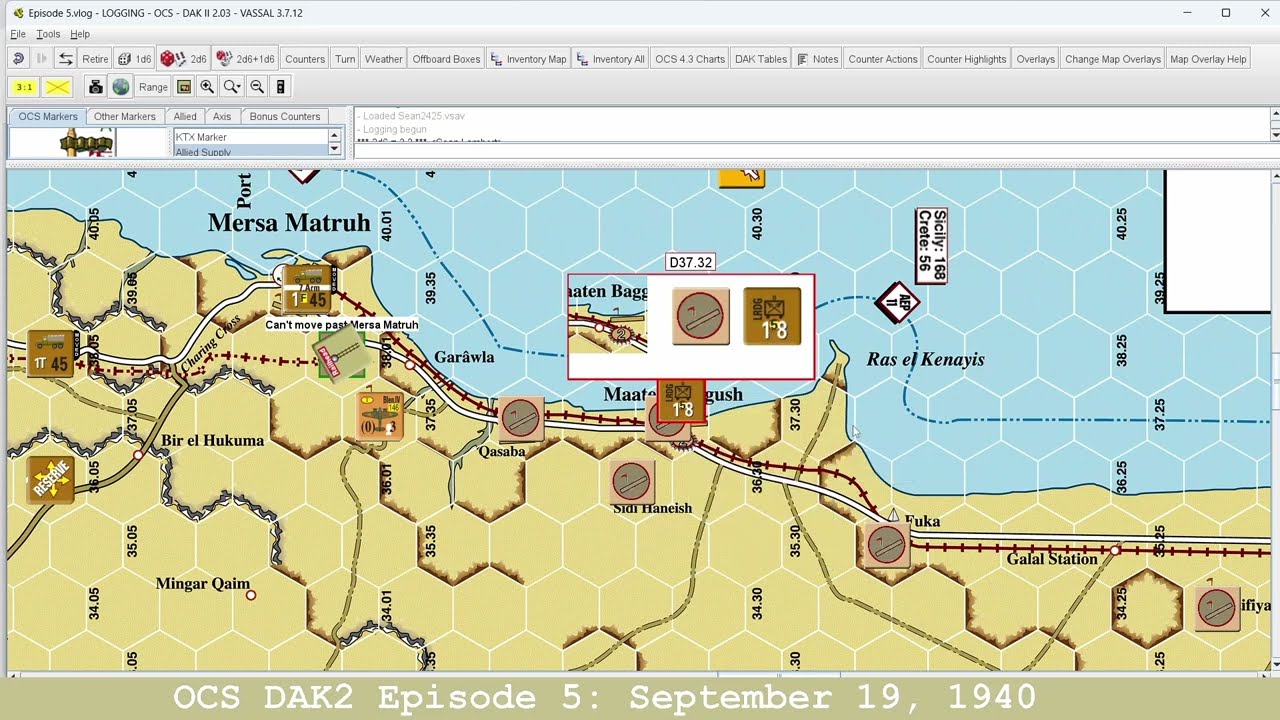Image resolution: width=1280 pixels, height=720 pixels.
Task: Click Counter Actions toolbar button
Action: tap(883, 59)
